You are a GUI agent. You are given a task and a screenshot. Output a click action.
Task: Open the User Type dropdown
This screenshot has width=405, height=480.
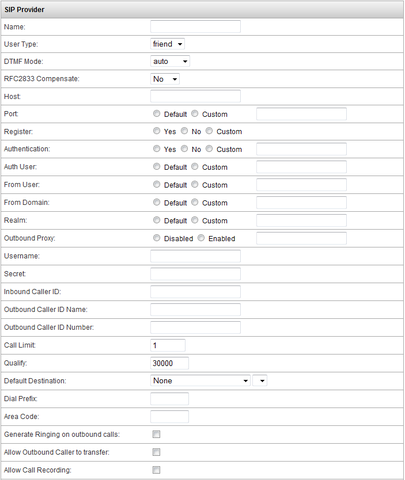coord(167,44)
